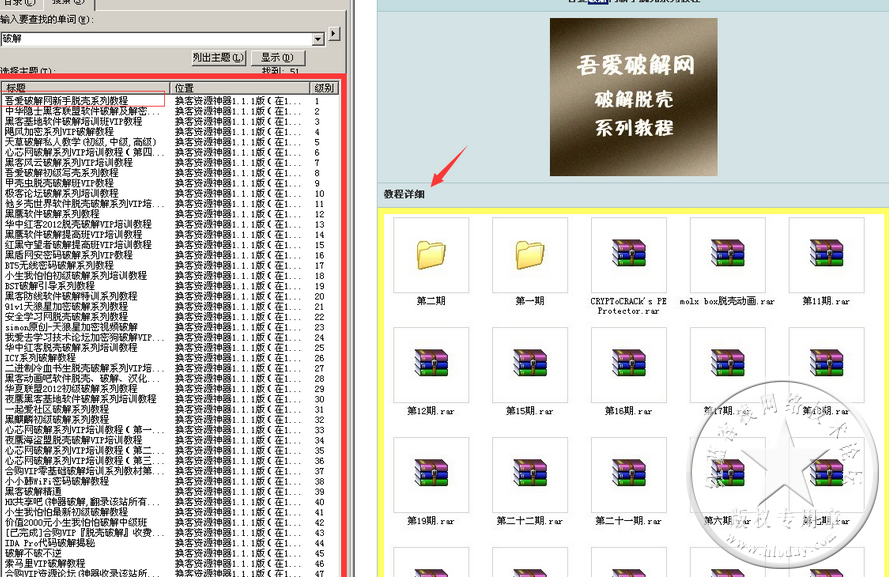The height and width of the screenshot is (577, 889).
Task: Open the 第二期 folder icon
Action: (431, 255)
